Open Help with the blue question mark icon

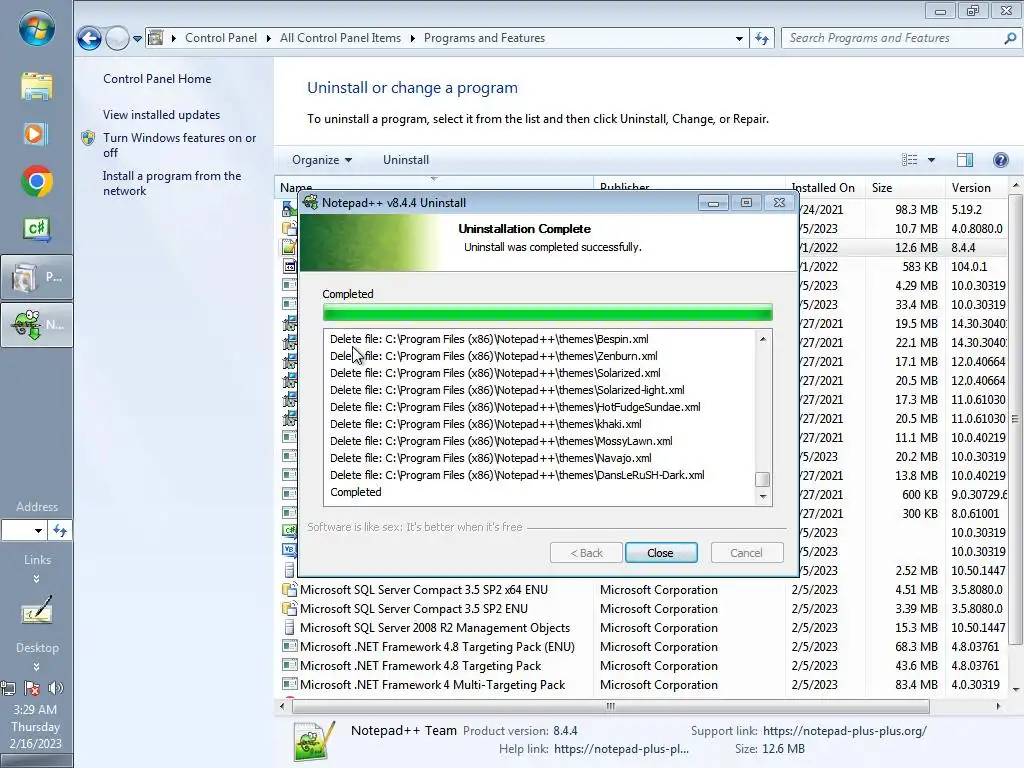click(x=1000, y=160)
